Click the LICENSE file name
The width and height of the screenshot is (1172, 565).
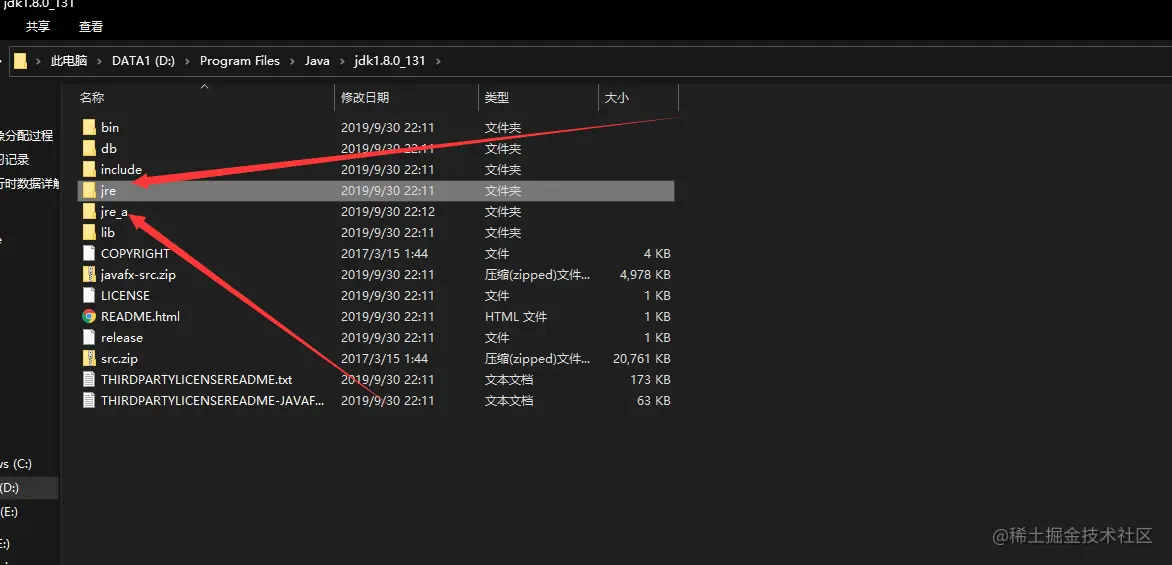126,295
